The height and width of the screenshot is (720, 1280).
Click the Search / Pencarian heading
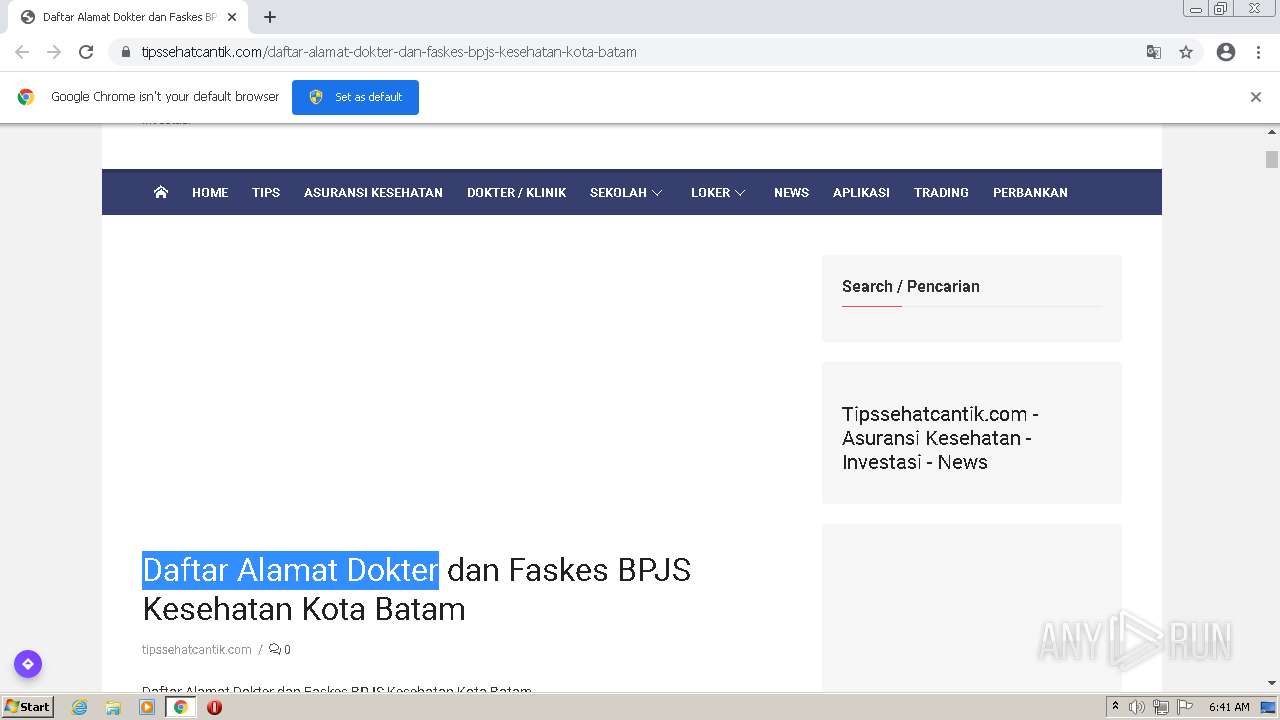coord(911,286)
